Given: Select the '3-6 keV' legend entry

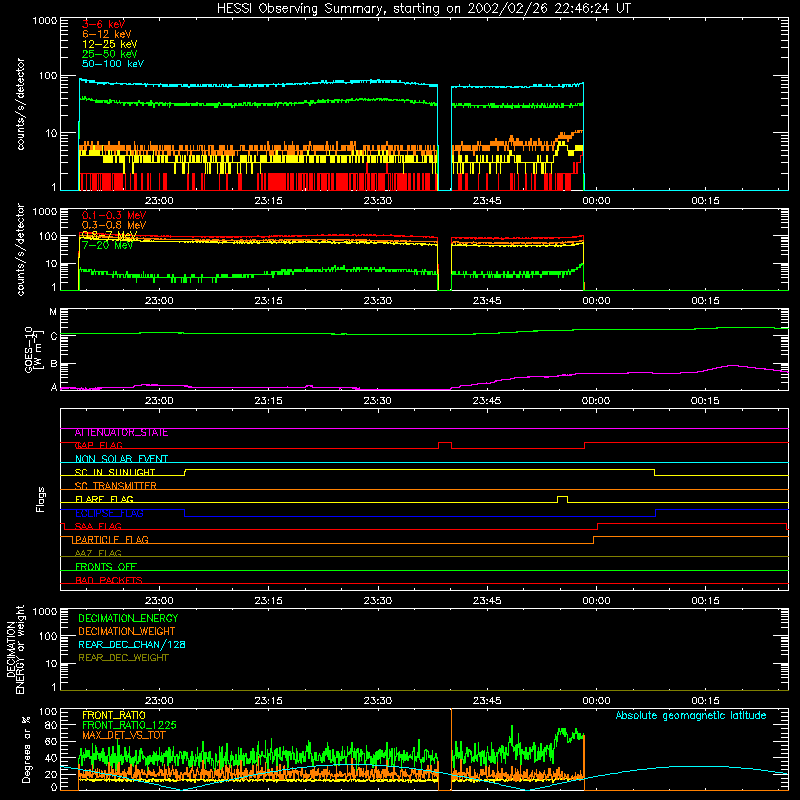Looking at the screenshot, I should coord(104,24).
